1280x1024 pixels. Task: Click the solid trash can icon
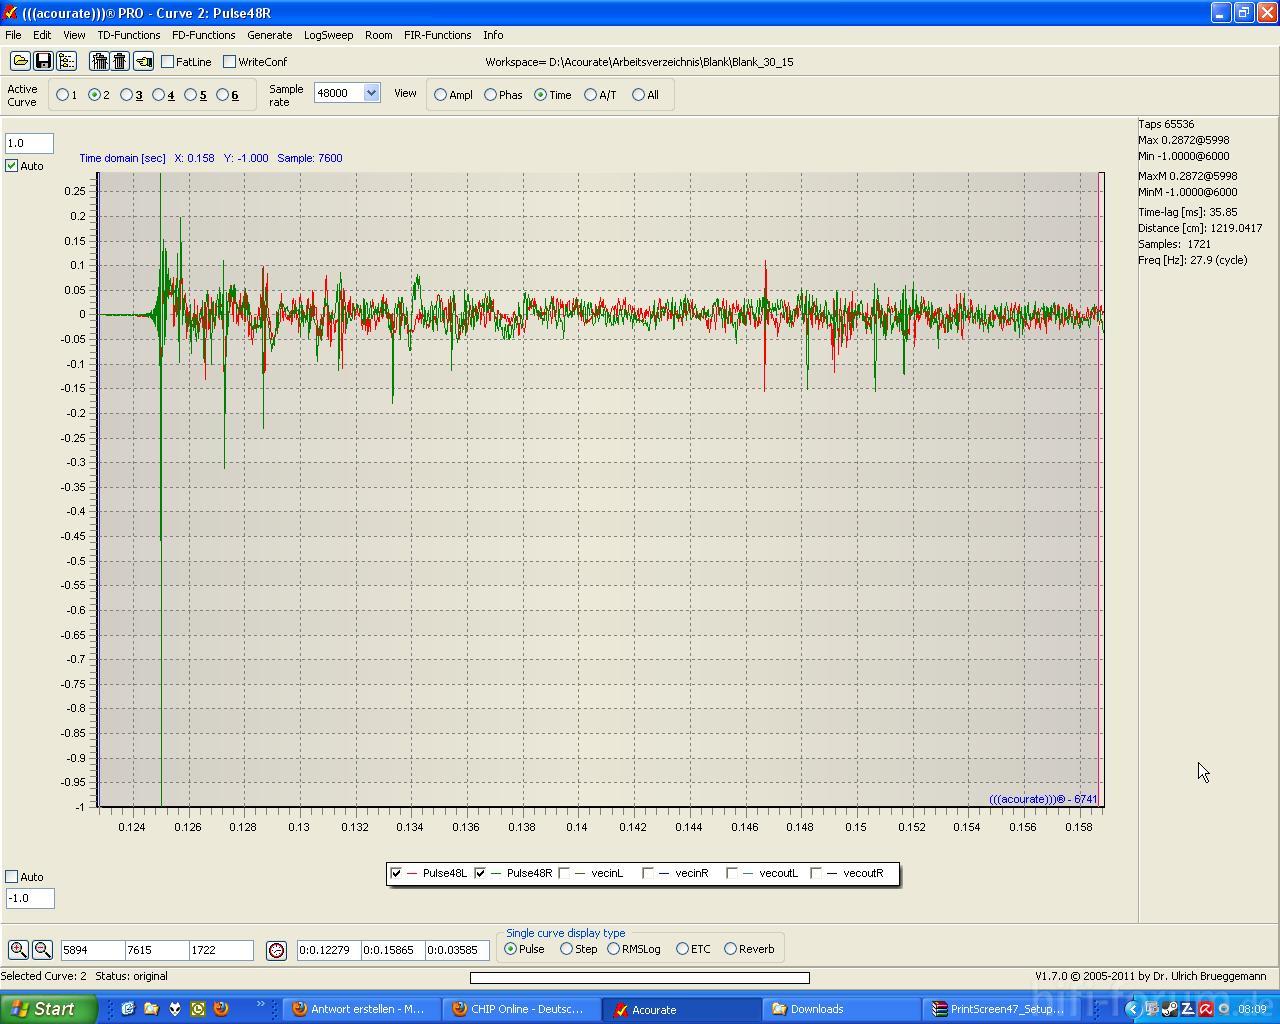pos(120,62)
